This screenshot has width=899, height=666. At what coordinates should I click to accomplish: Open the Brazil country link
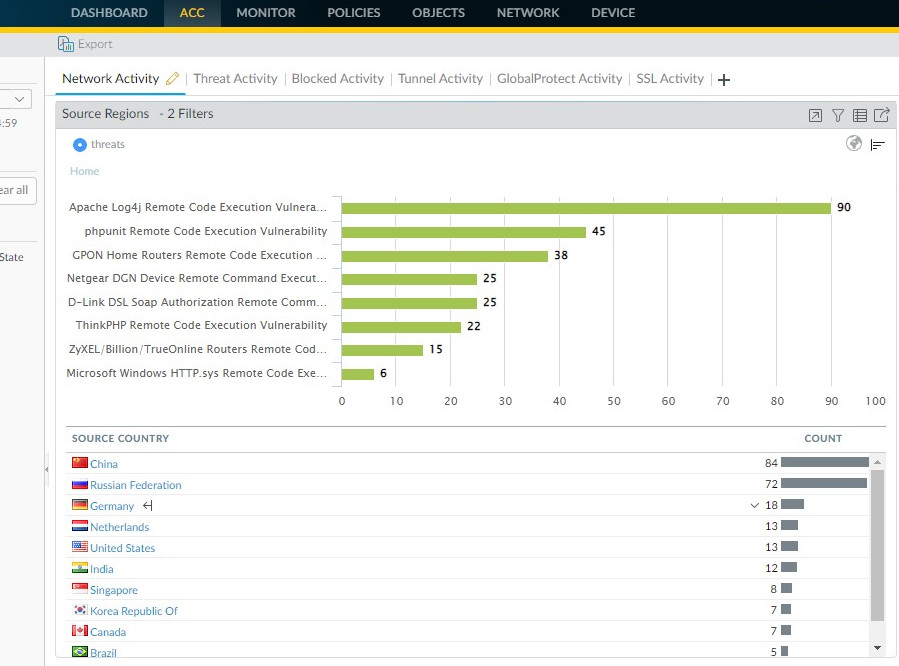click(x=103, y=653)
